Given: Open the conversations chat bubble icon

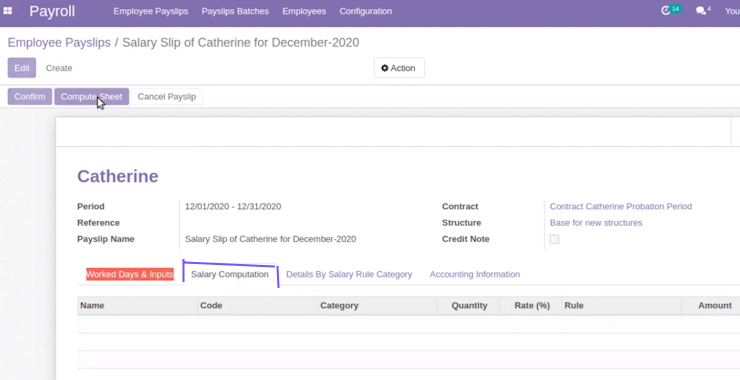Looking at the screenshot, I should [701, 11].
